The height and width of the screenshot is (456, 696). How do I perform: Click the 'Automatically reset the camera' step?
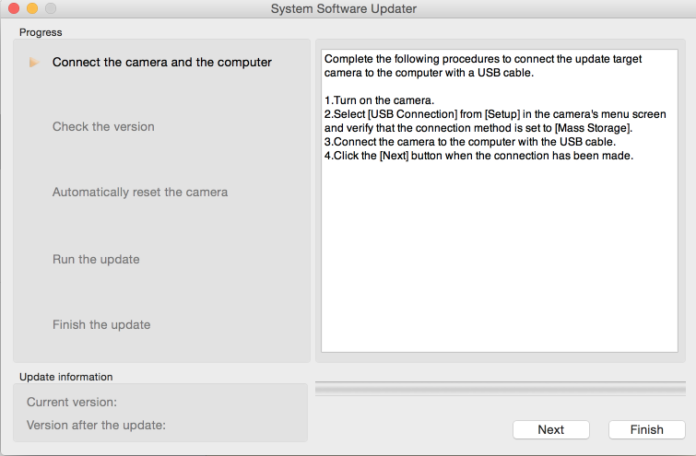[140, 192]
